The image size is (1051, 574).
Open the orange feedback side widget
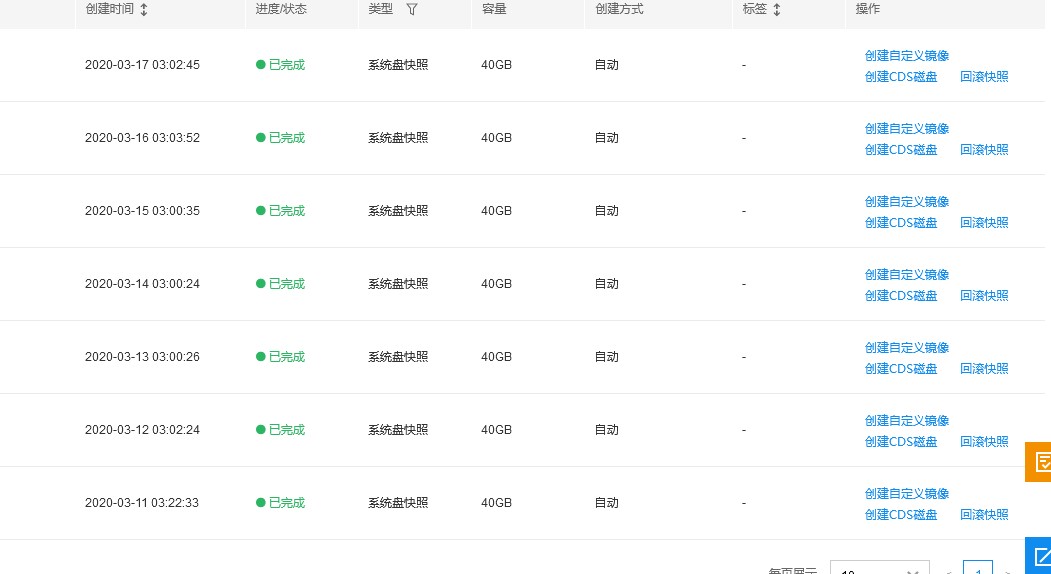1038,461
